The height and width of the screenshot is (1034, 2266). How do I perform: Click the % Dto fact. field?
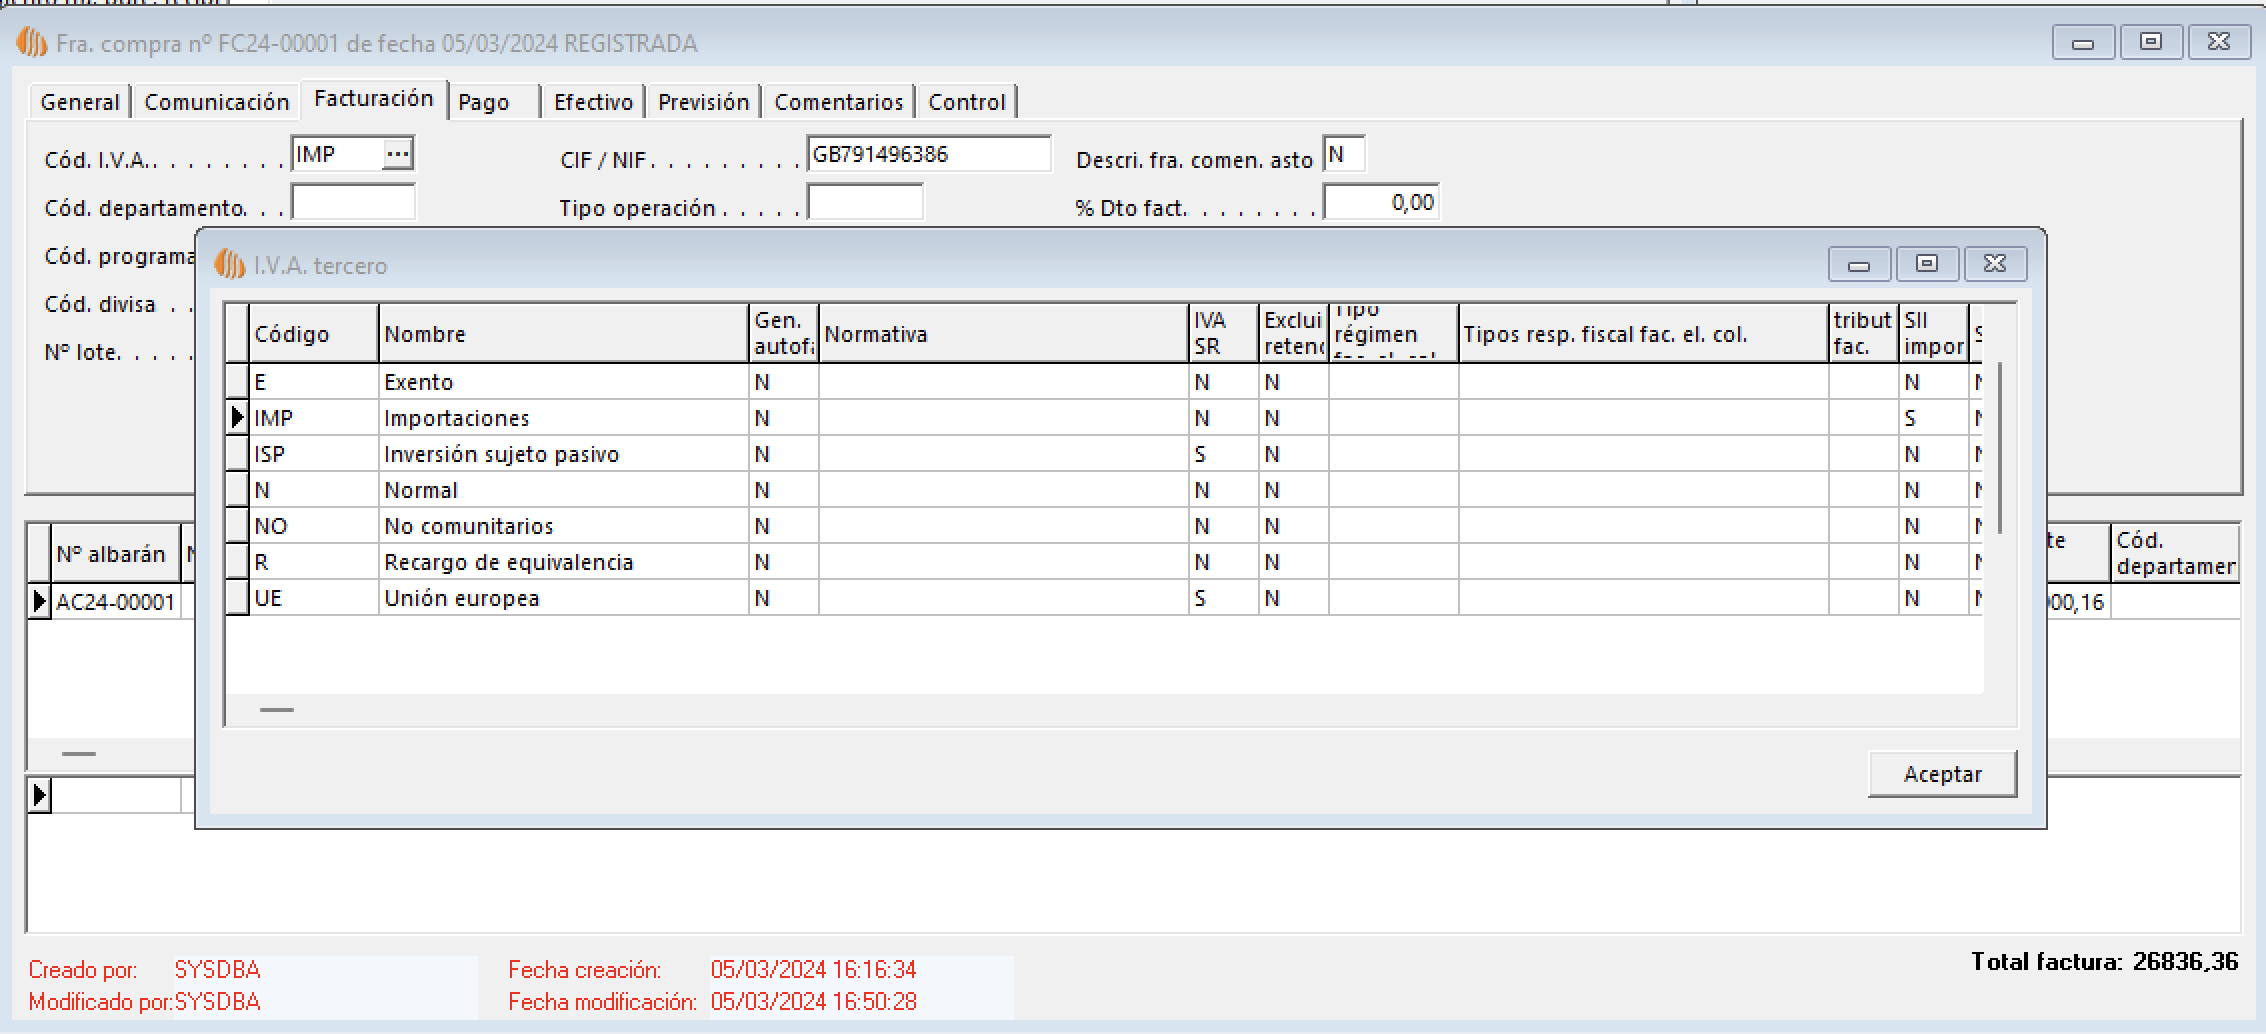coord(1381,203)
